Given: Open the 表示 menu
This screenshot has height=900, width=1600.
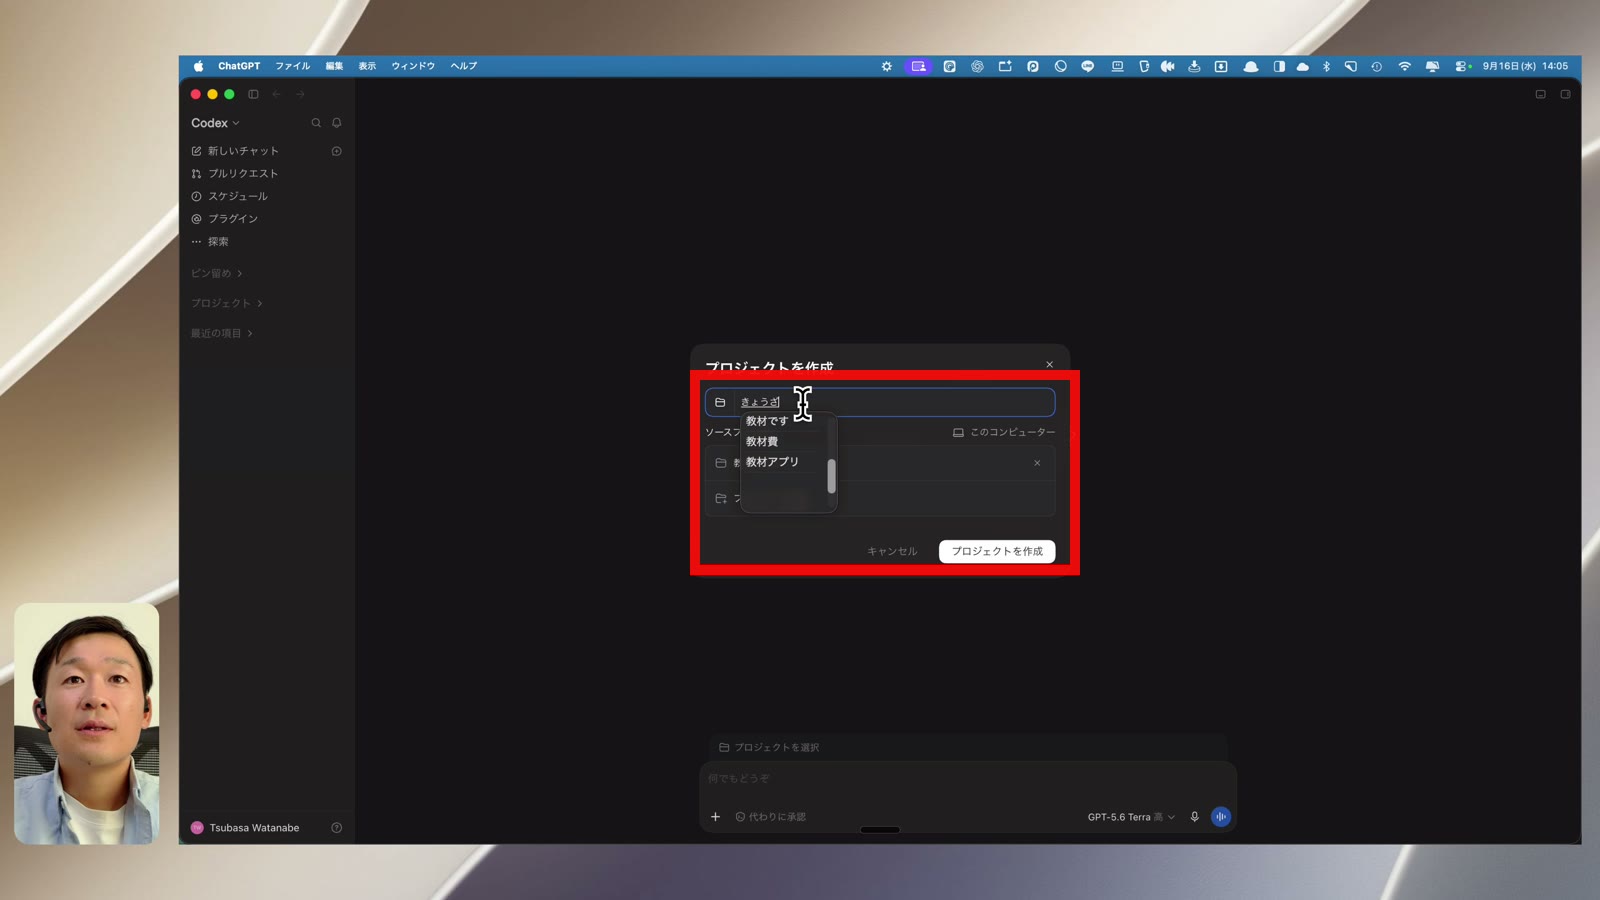Looking at the screenshot, I should (x=367, y=66).
